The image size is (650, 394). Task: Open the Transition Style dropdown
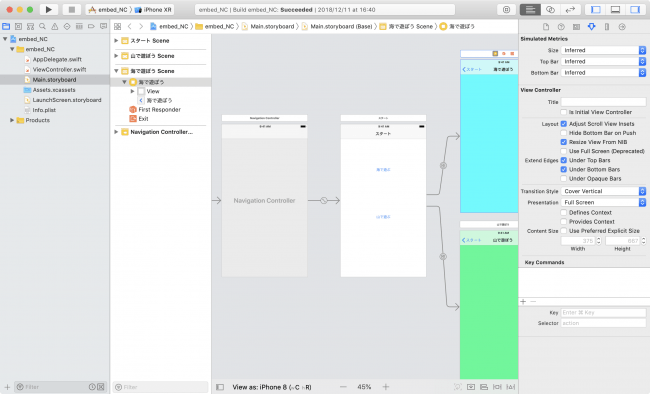point(603,191)
